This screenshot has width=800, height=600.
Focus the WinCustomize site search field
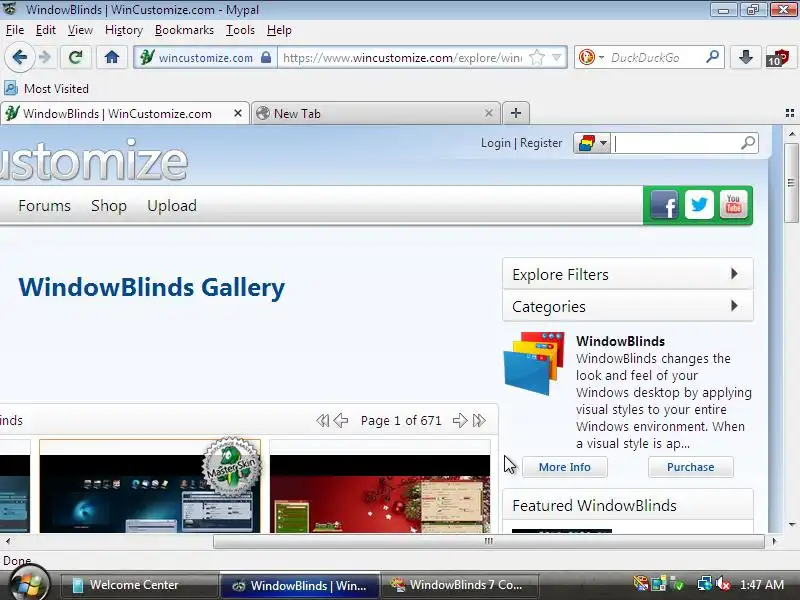(x=676, y=143)
